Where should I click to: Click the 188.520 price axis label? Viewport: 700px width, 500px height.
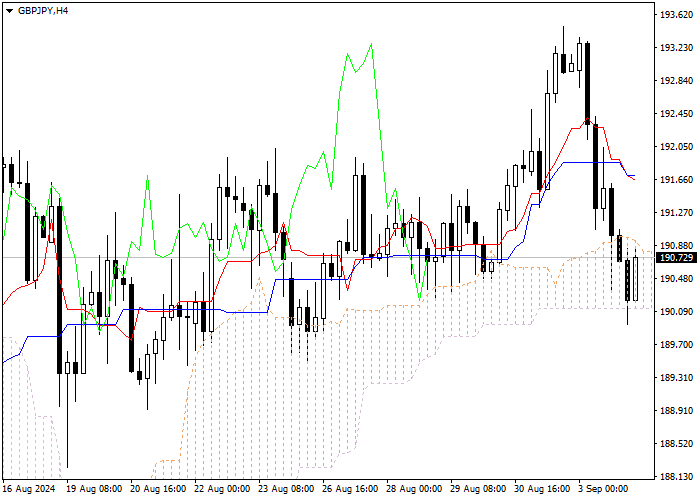676,444
